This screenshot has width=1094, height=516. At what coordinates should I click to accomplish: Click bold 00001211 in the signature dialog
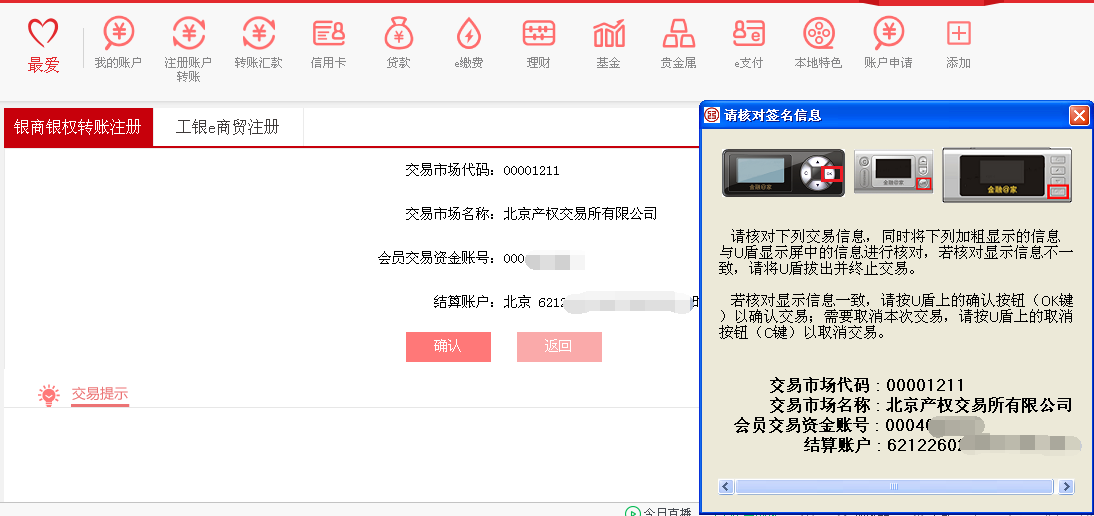point(925,385)
